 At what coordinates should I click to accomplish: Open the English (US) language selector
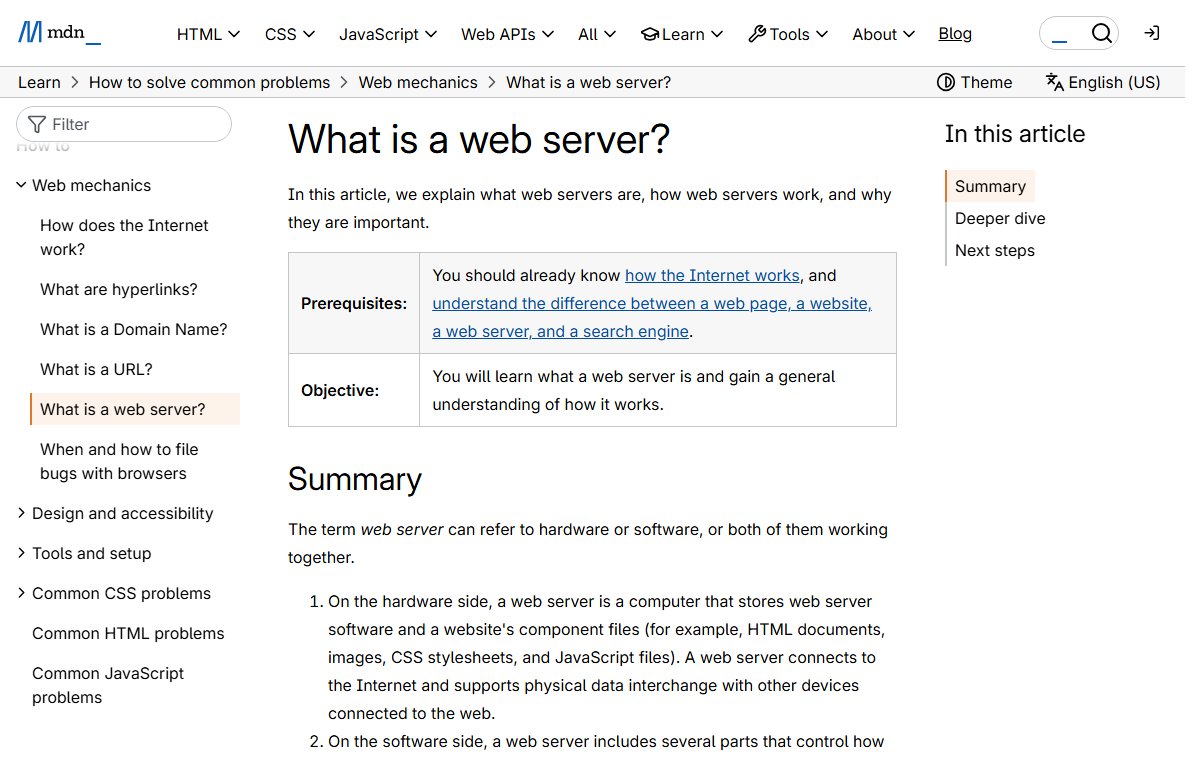(1103, 82)
